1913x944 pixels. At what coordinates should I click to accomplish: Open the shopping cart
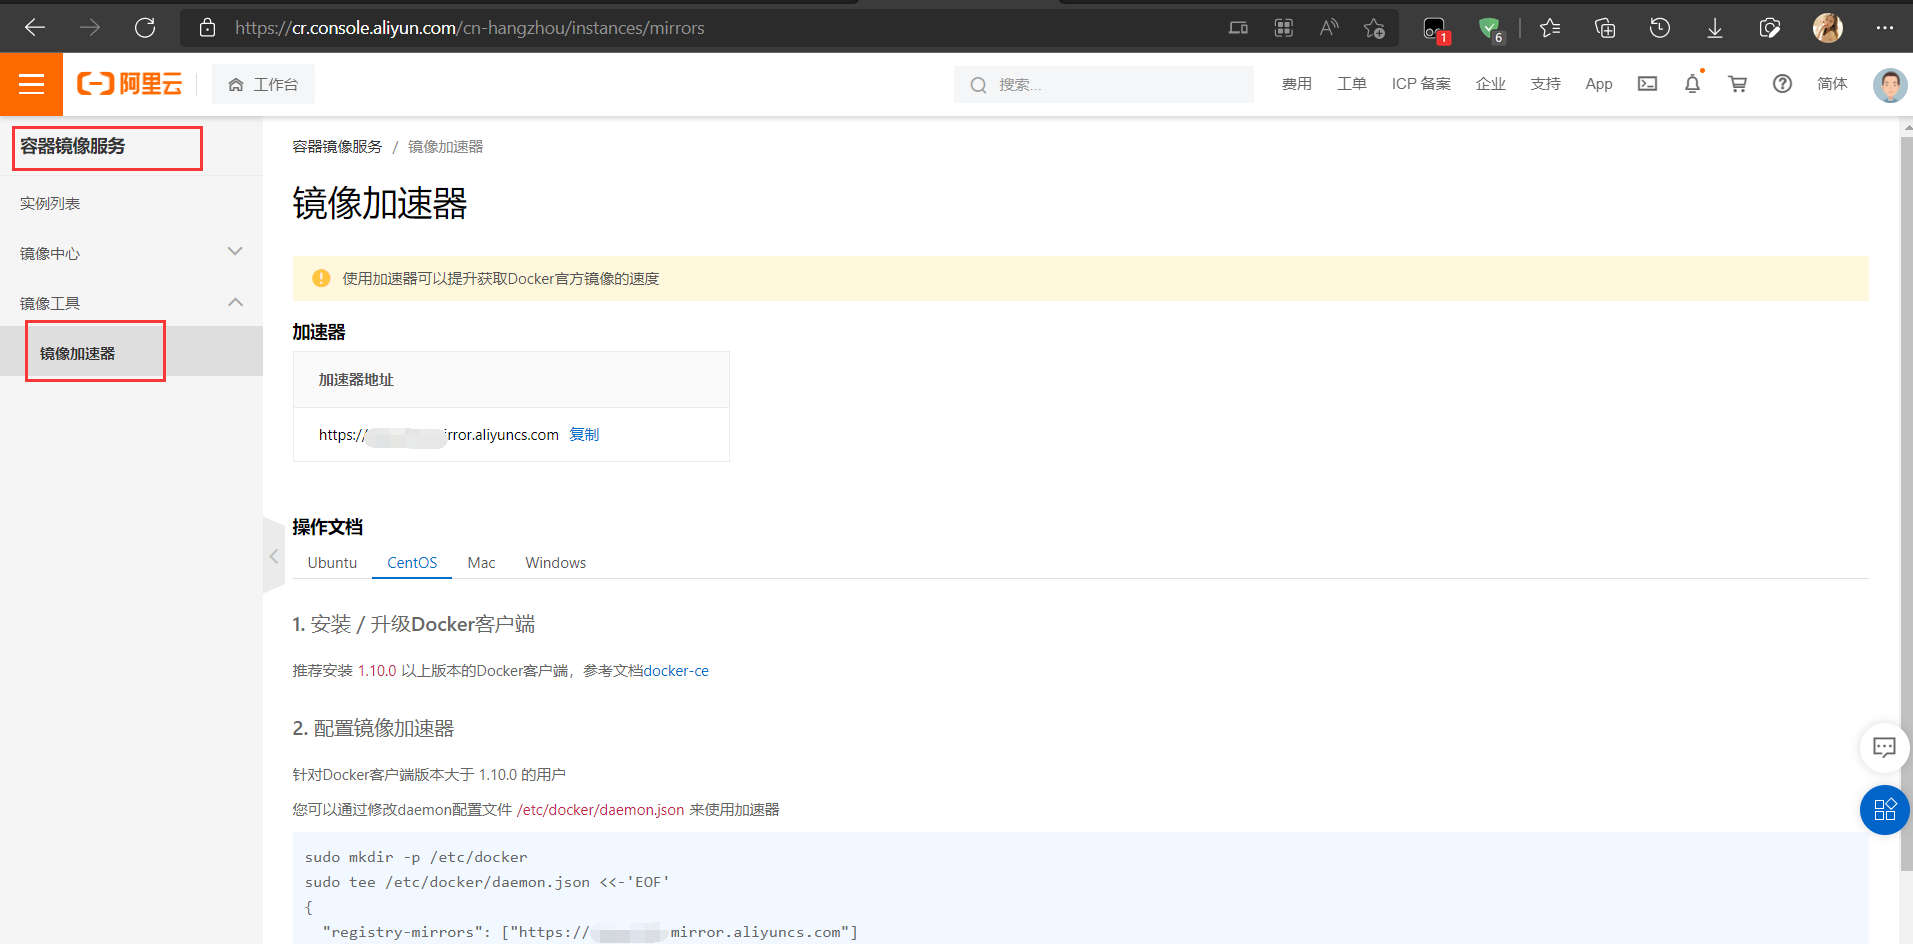point(1737,84)
